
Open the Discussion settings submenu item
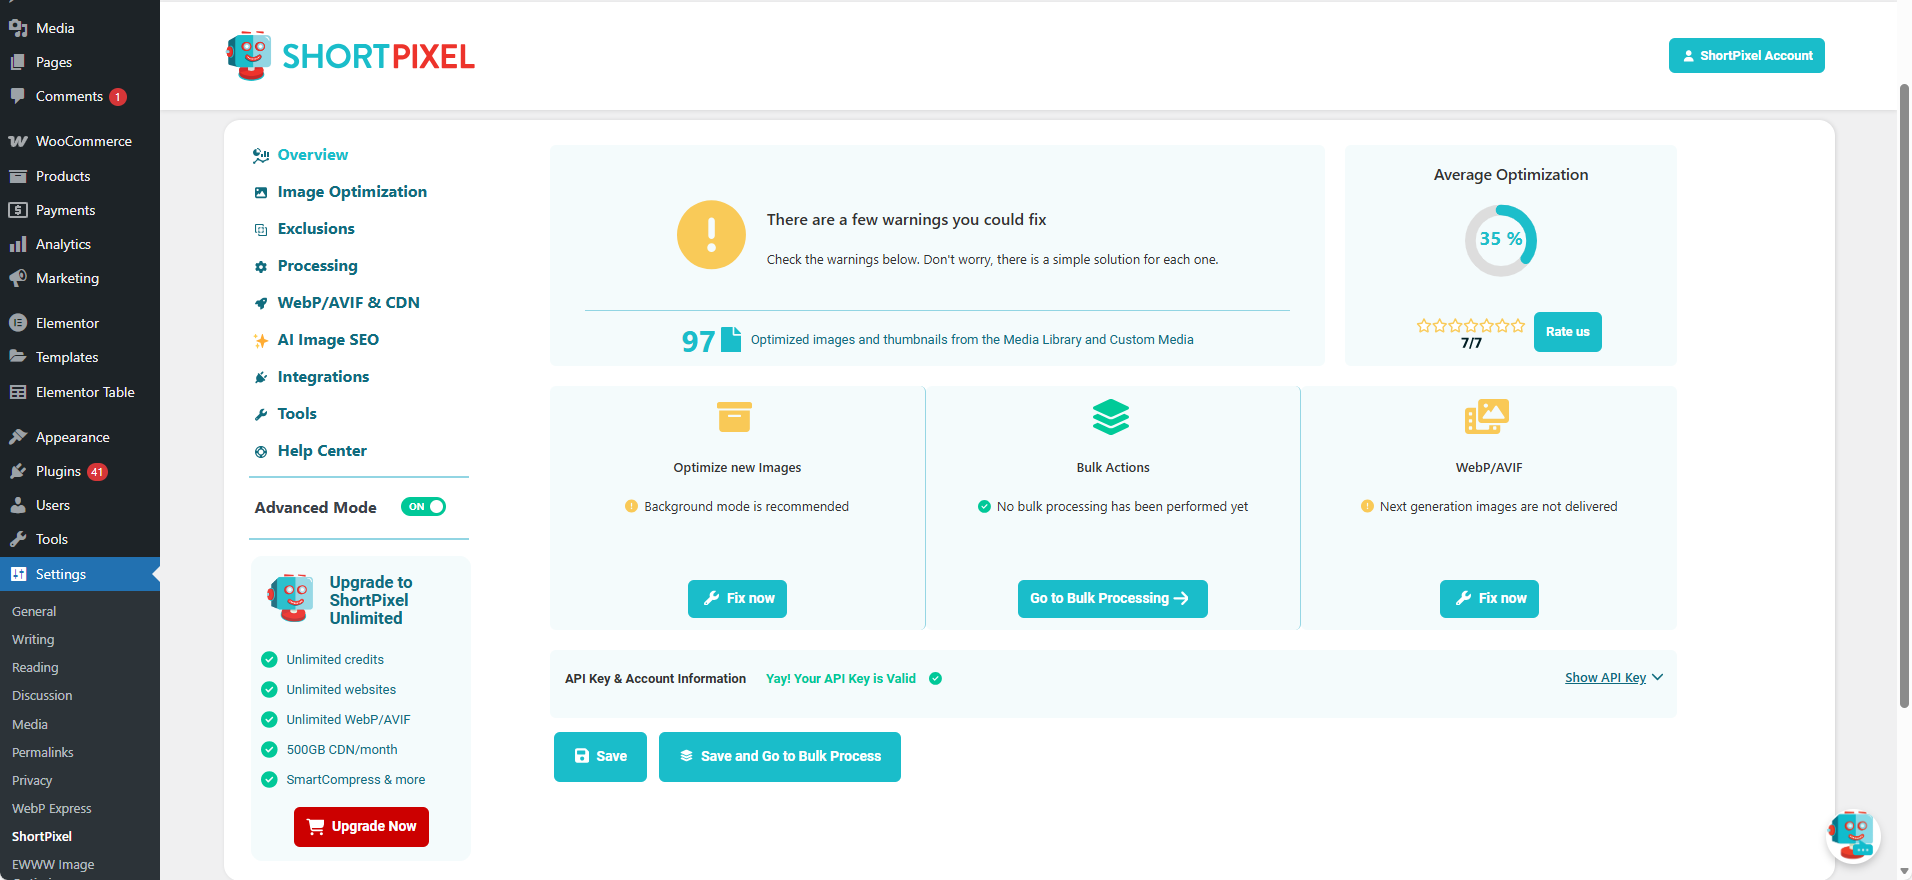pos(42,695)
